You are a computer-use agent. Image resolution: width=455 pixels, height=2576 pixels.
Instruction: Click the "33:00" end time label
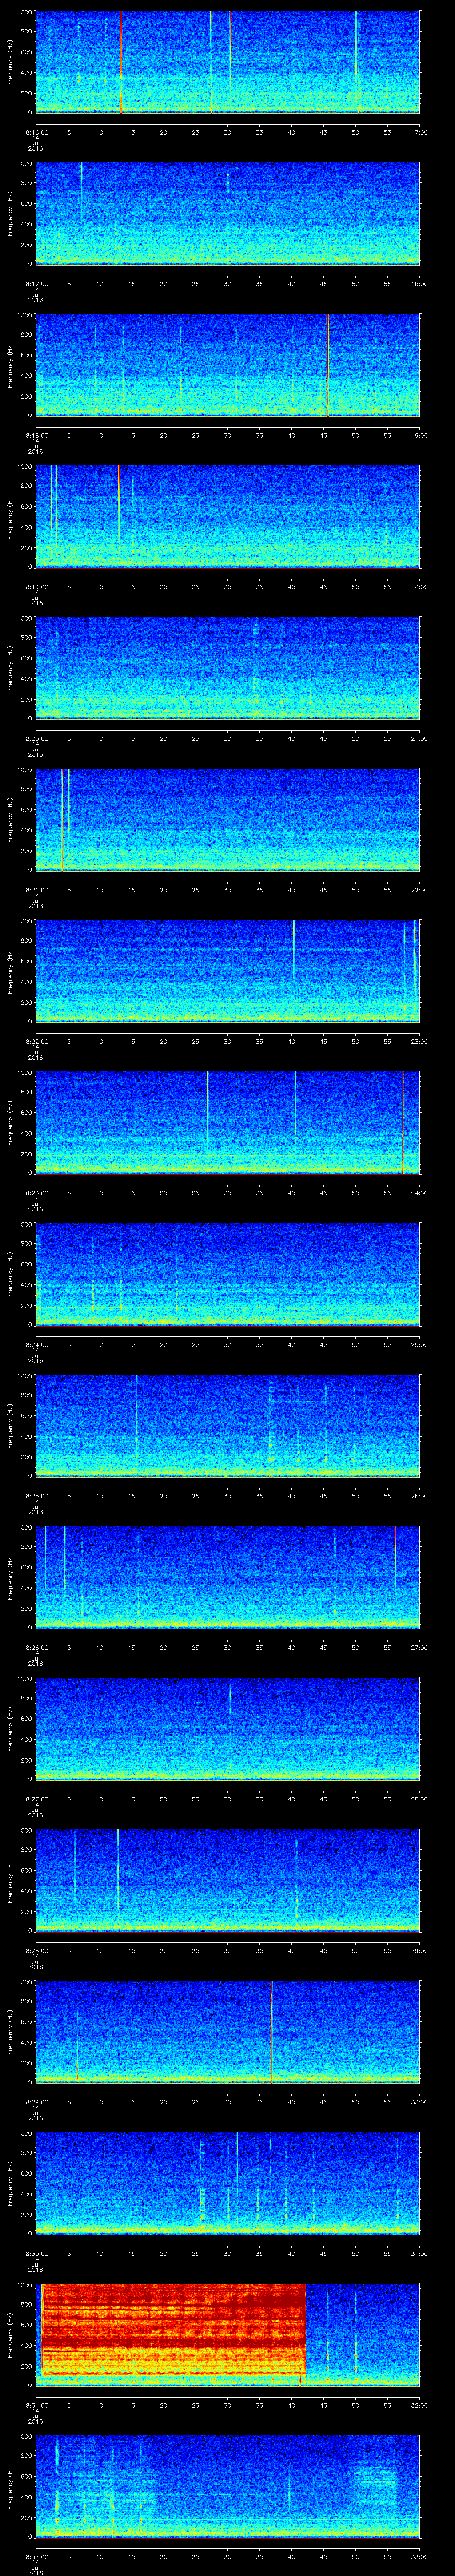coord(419,2556)
